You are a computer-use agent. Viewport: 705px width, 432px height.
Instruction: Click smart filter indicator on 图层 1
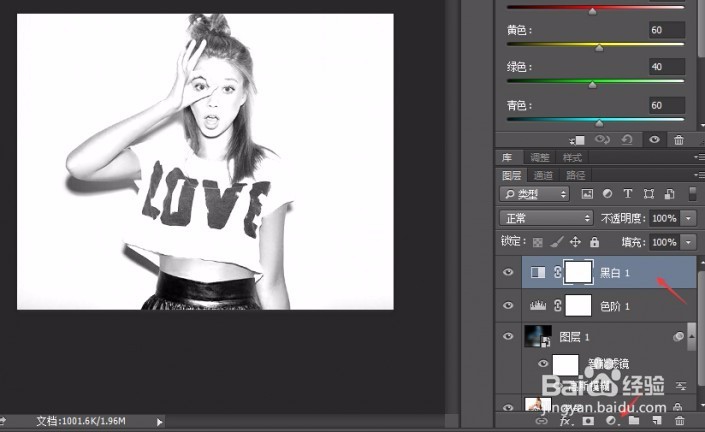coord(678,336)
